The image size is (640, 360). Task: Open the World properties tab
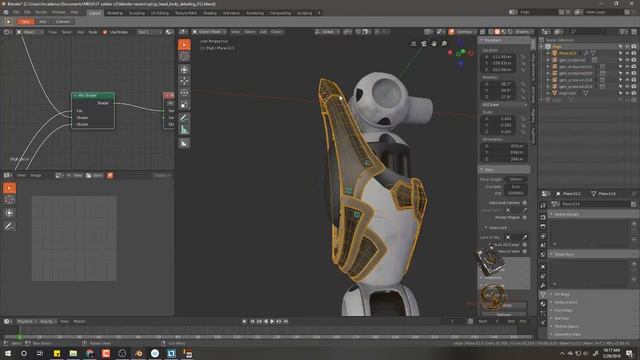pyautogui.click(x=543, y=255)
